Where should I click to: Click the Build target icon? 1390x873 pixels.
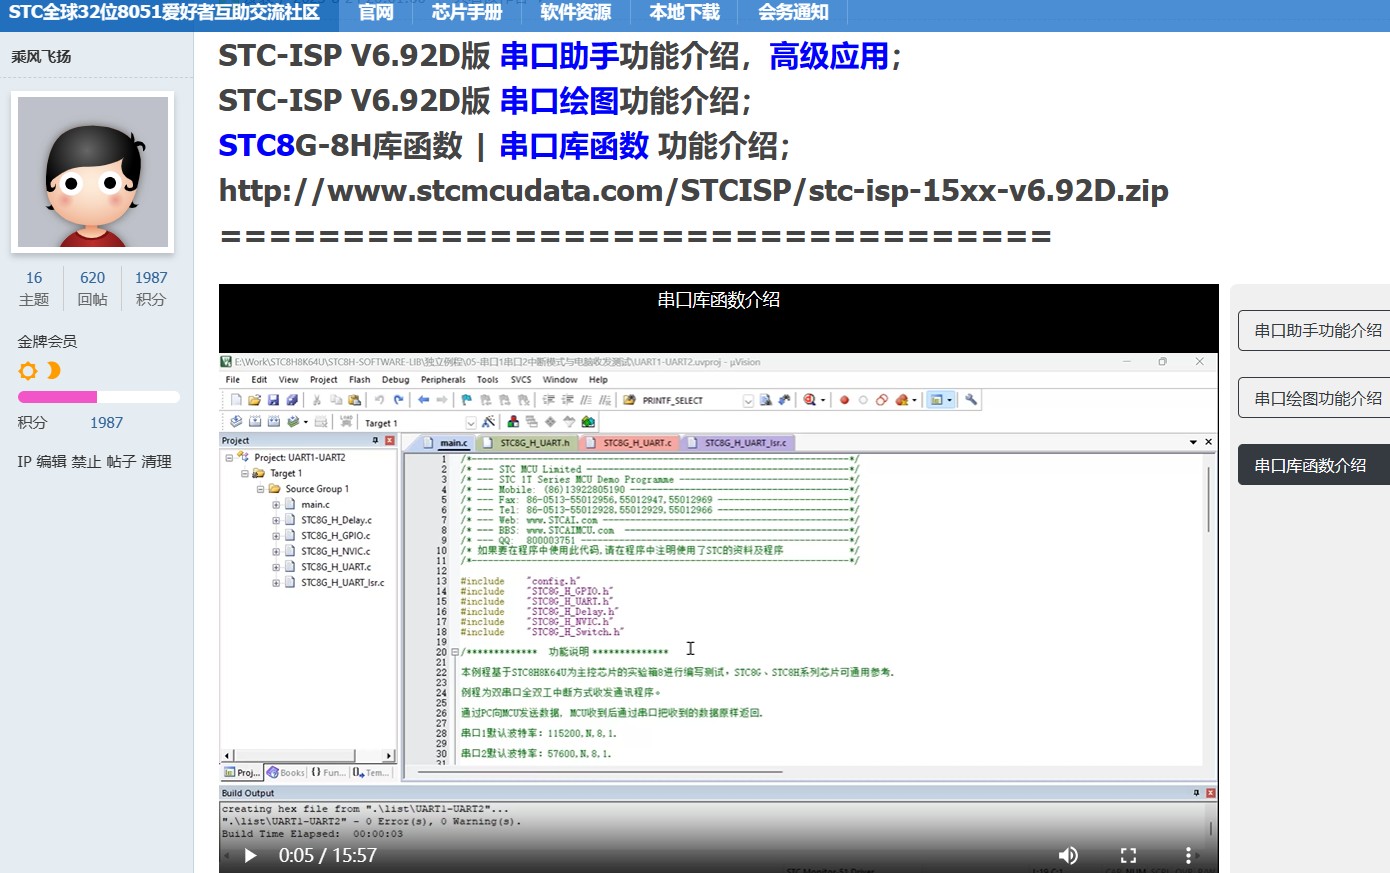(x=255, y=422)
